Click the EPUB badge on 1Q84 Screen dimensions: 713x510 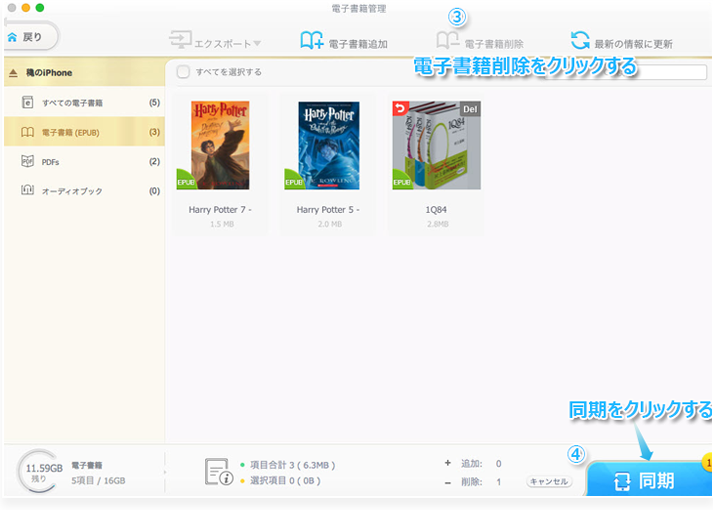(x=401, y=181)
